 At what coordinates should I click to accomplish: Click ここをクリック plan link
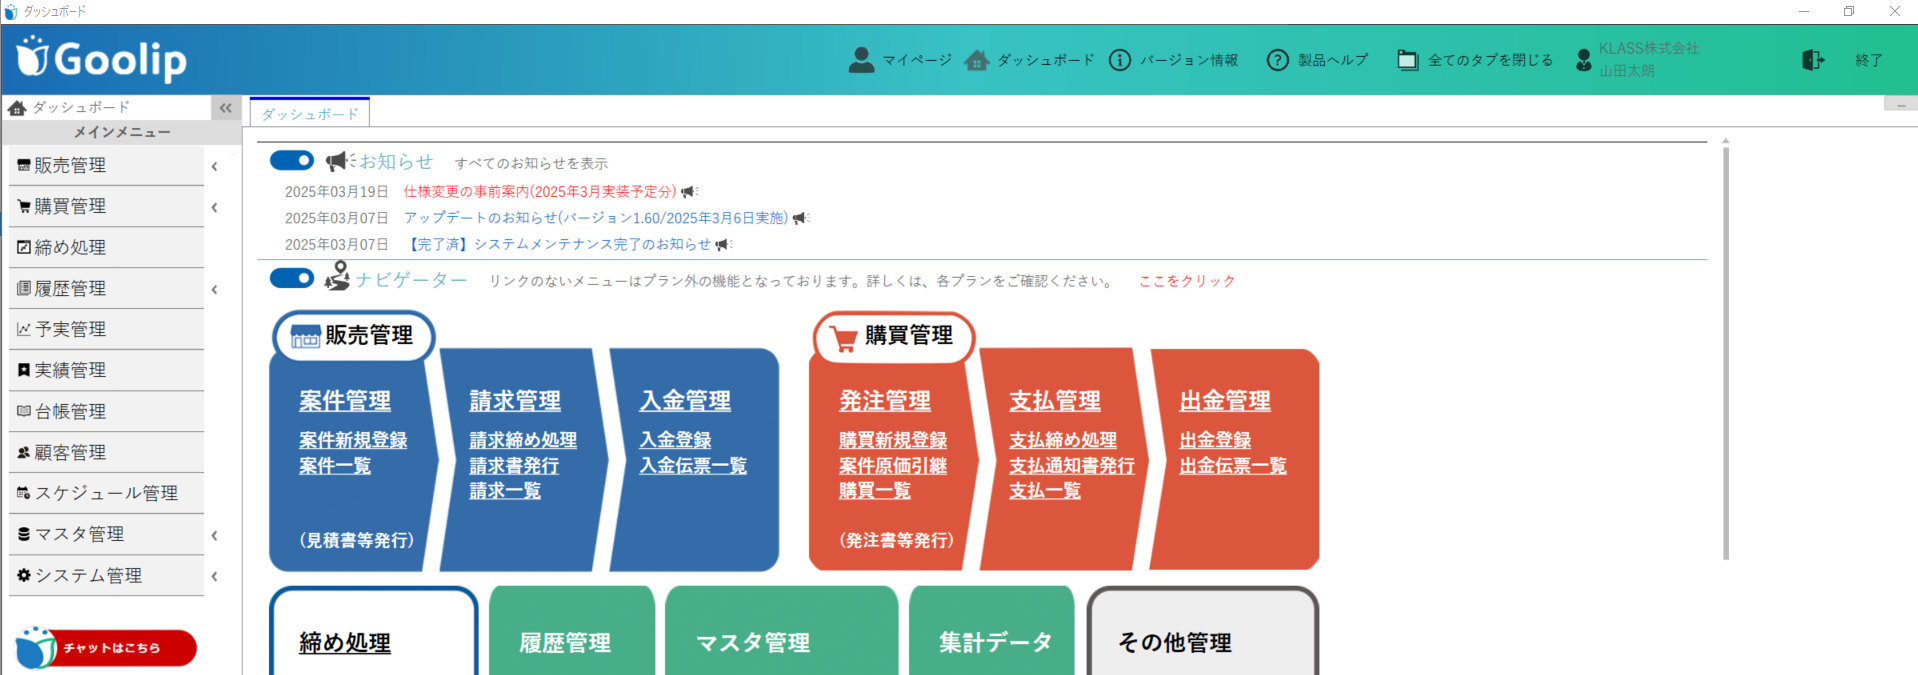click(x=1187, y=281)
